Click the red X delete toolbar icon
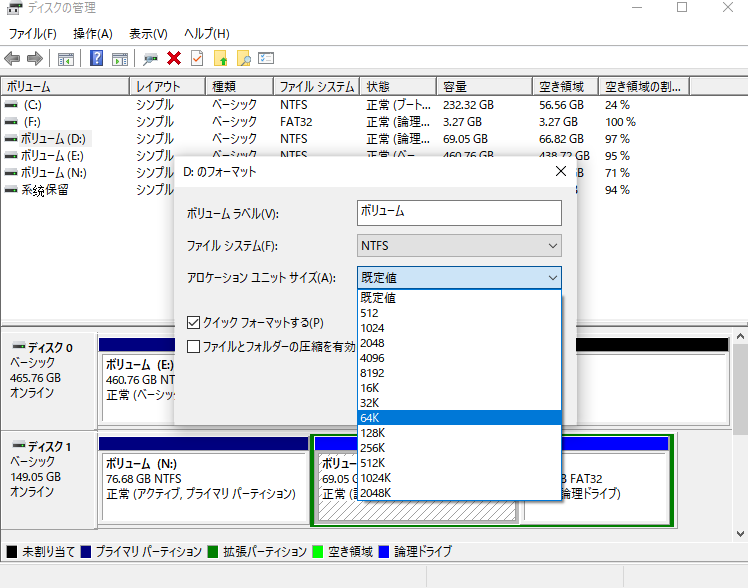Image resolution: width=748 pixels, height=588 pixels. click(x=174, y=58)
